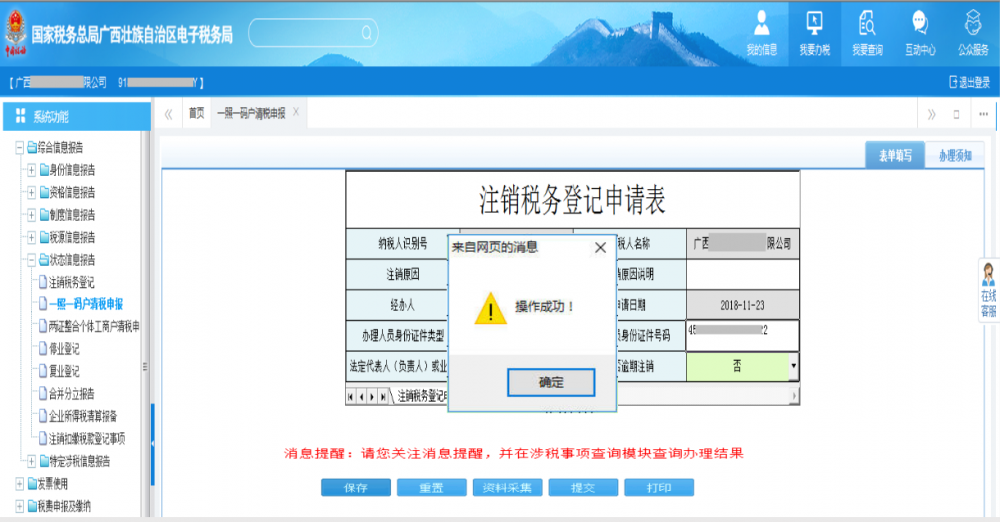Expand the 发票使用 tree node
Screen dimensions: 1000x522
20,484
